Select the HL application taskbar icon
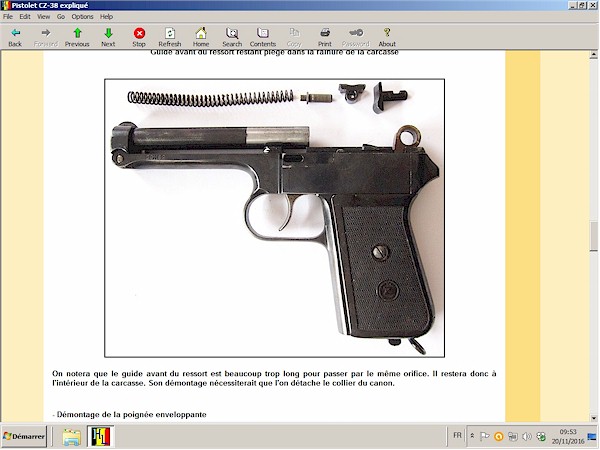This screenshot has width=600, height=450. pyautogui.click(x=101, y=437)
